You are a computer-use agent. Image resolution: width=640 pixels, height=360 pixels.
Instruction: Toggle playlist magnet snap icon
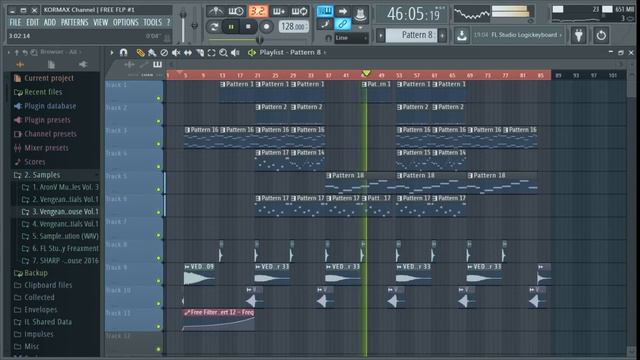pos(123,53)
